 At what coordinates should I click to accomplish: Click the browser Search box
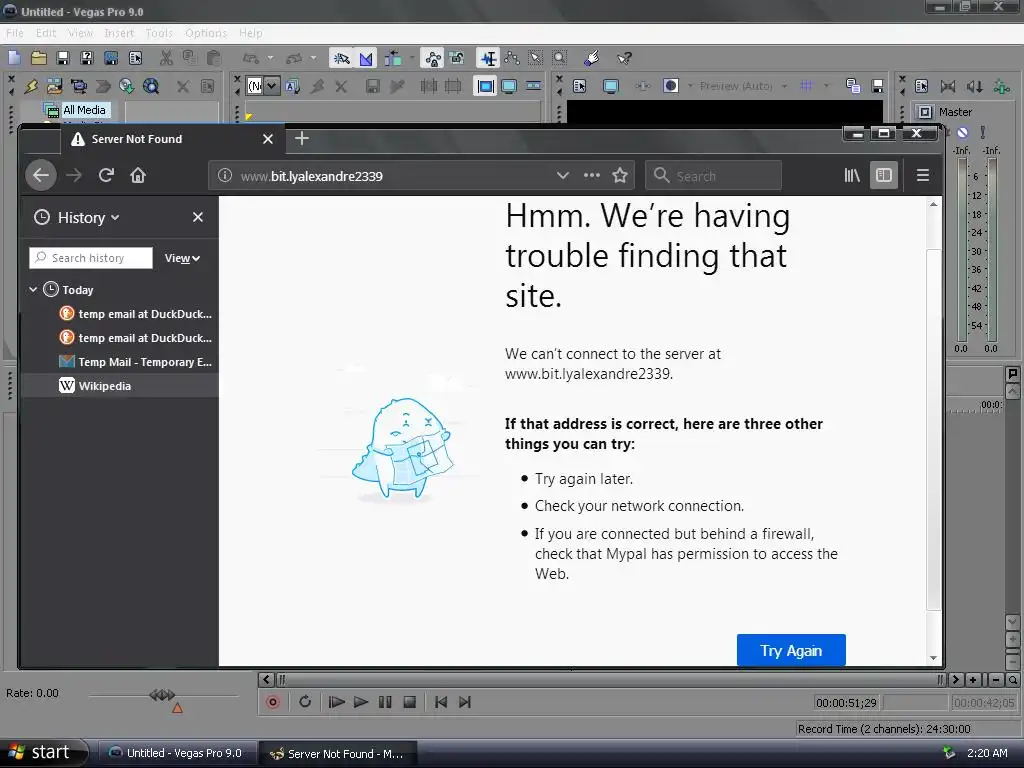click(713, 176)
